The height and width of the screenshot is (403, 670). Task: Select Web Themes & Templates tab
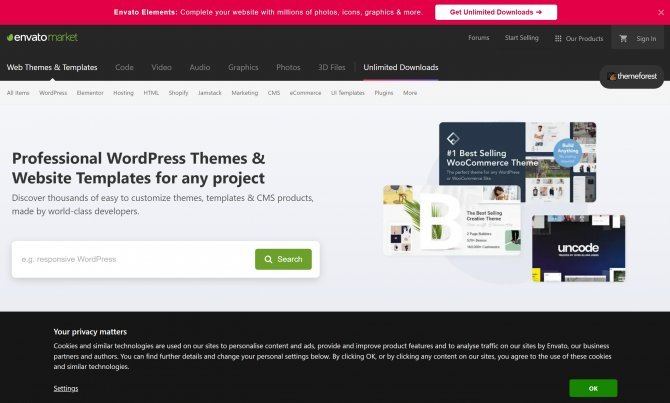coord(52,67)
